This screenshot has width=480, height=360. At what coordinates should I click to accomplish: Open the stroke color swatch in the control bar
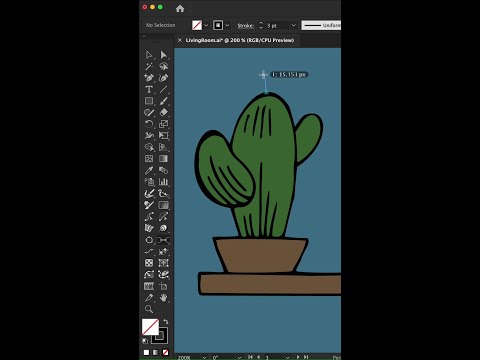[218, 25]
